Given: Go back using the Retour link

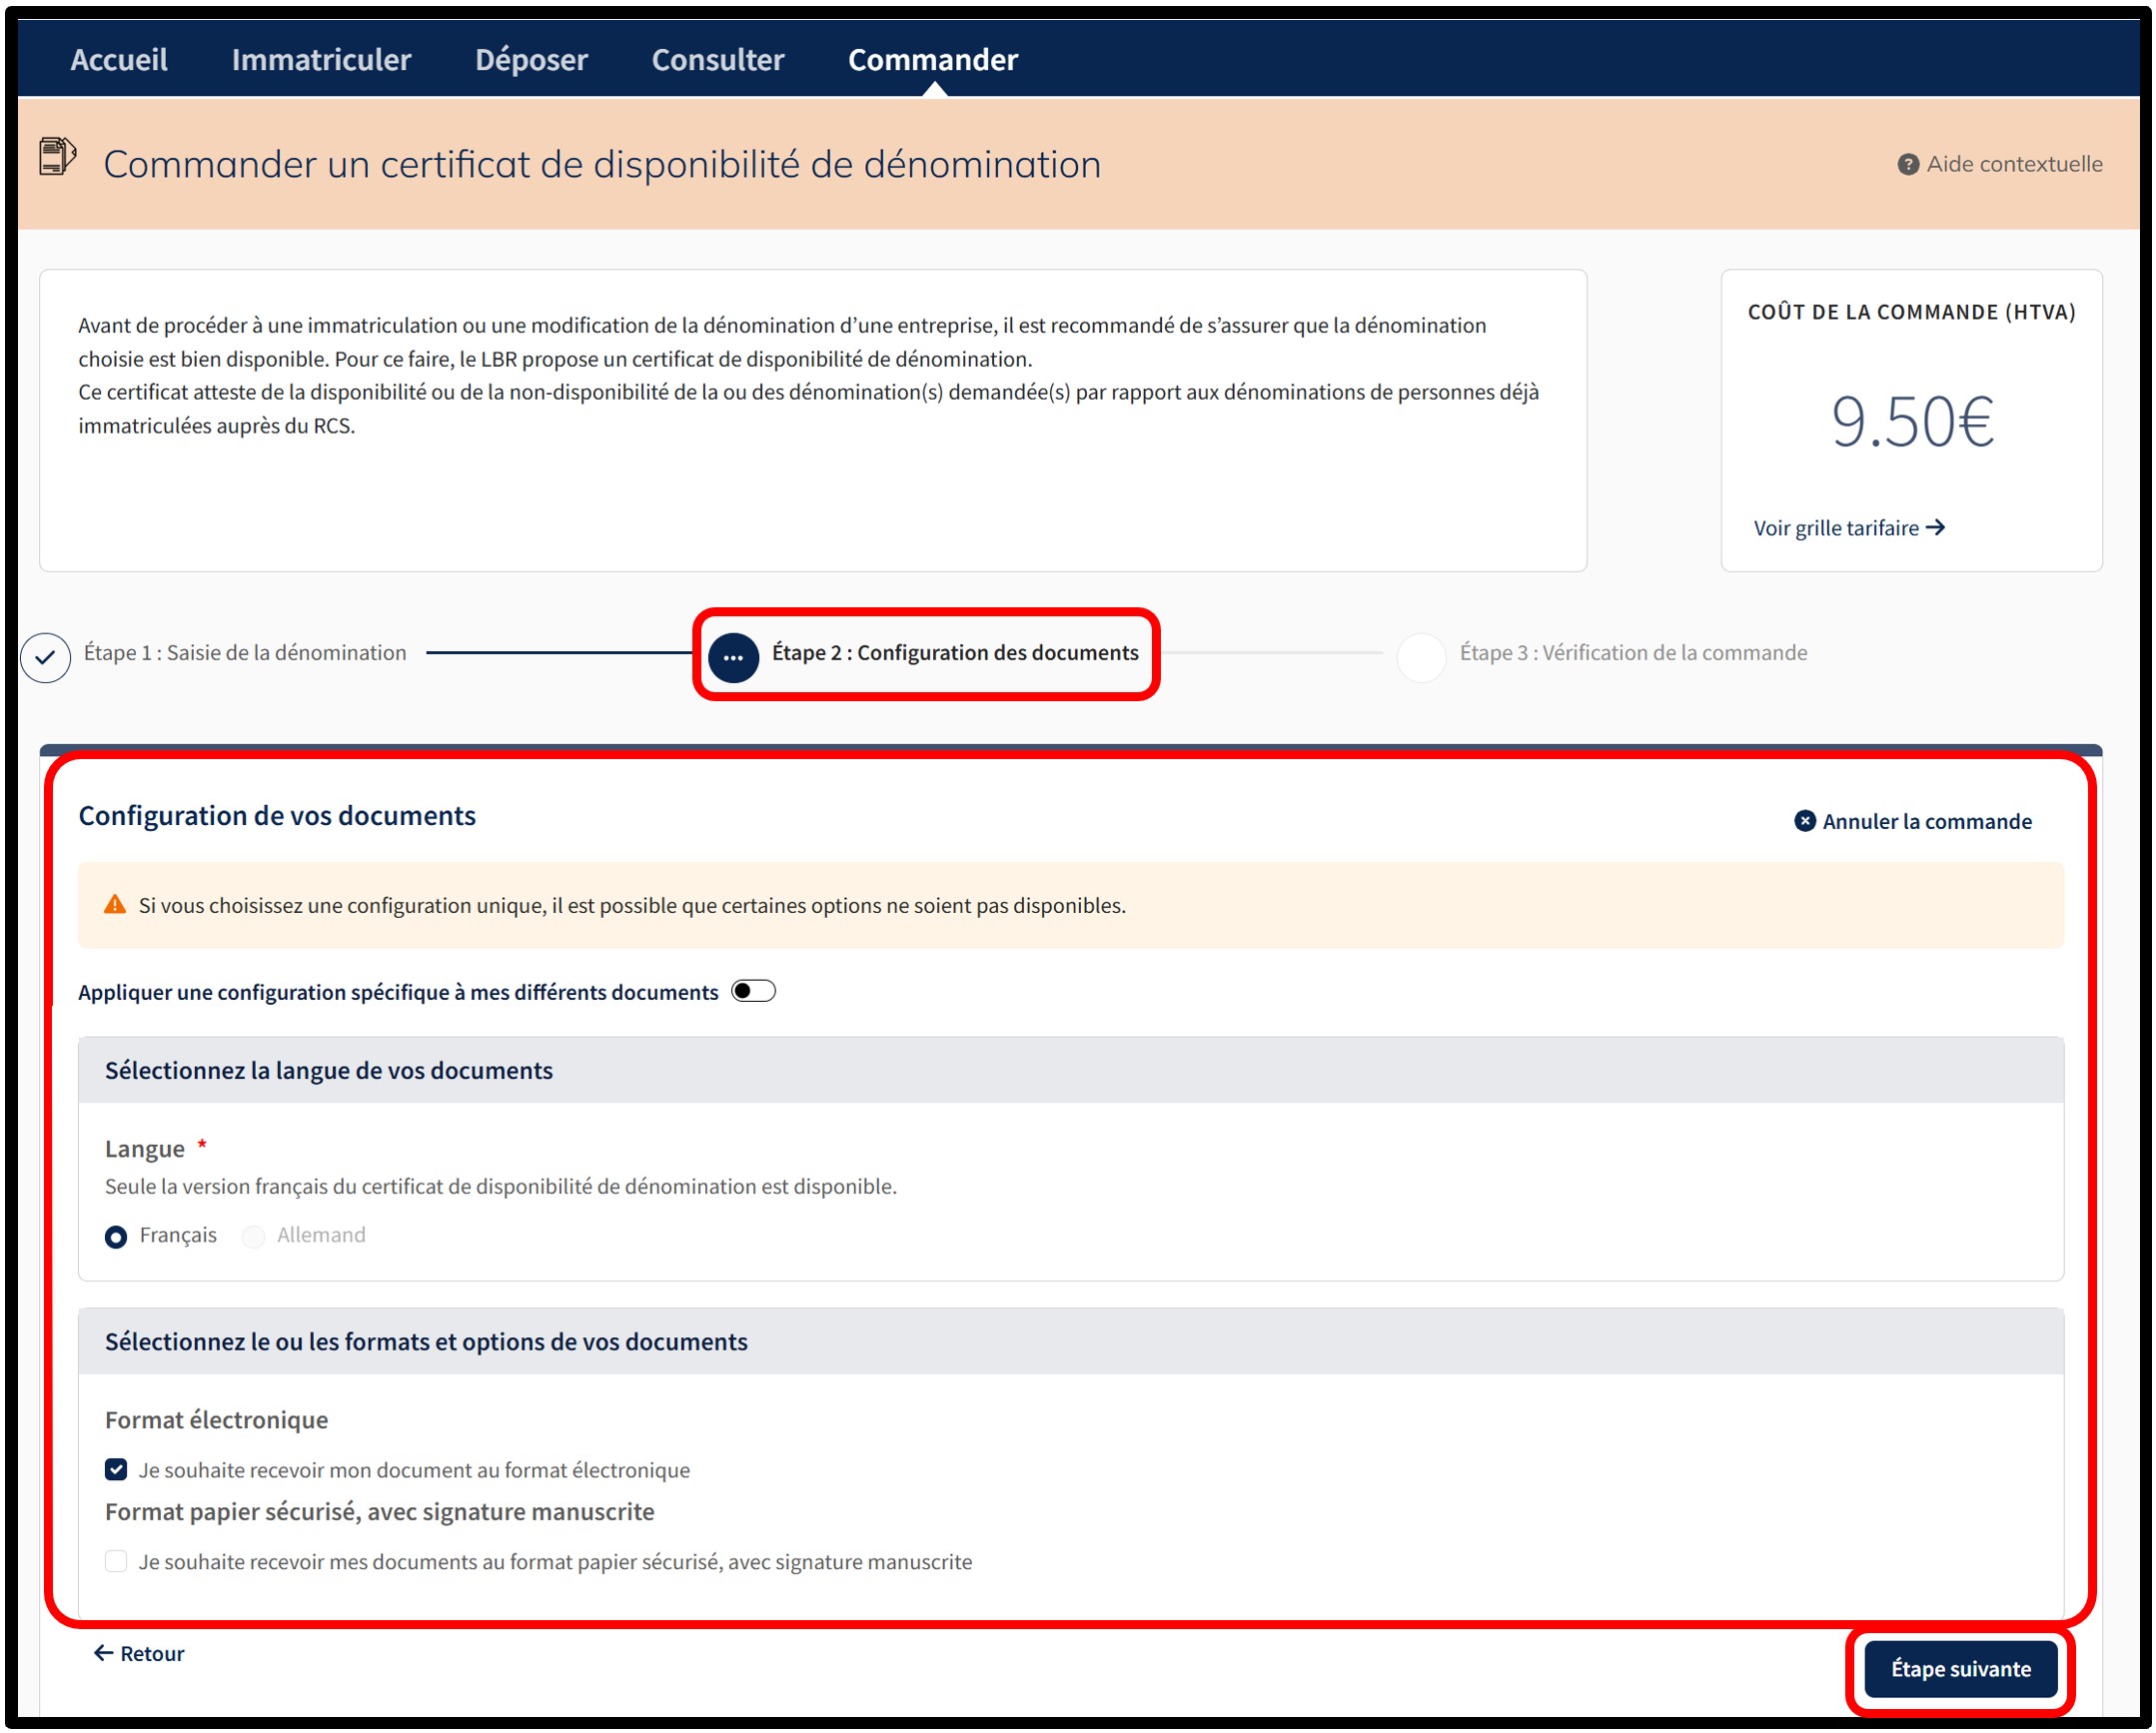Looking at the screenshot, I should click(139, 1653).
